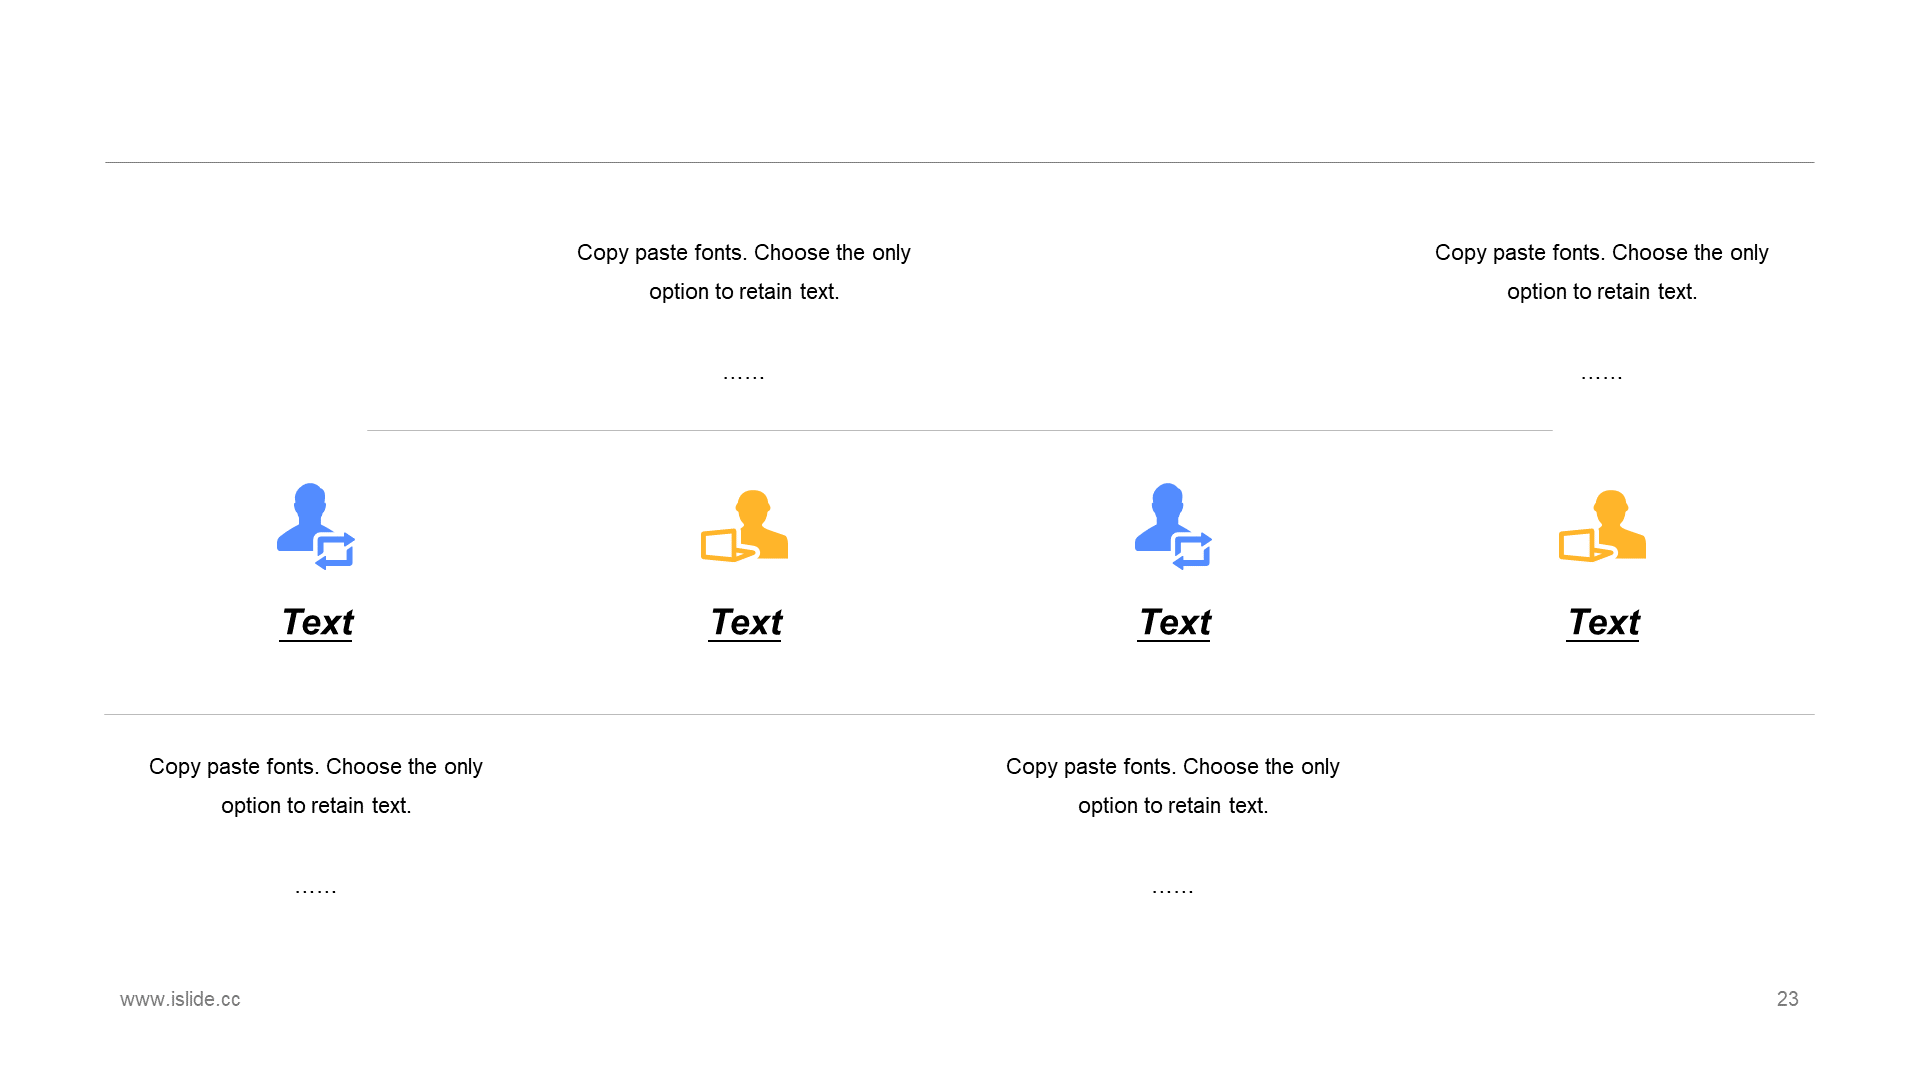Click the slide number 23
The image size is (1920, 1080).
pos(1787,999)
